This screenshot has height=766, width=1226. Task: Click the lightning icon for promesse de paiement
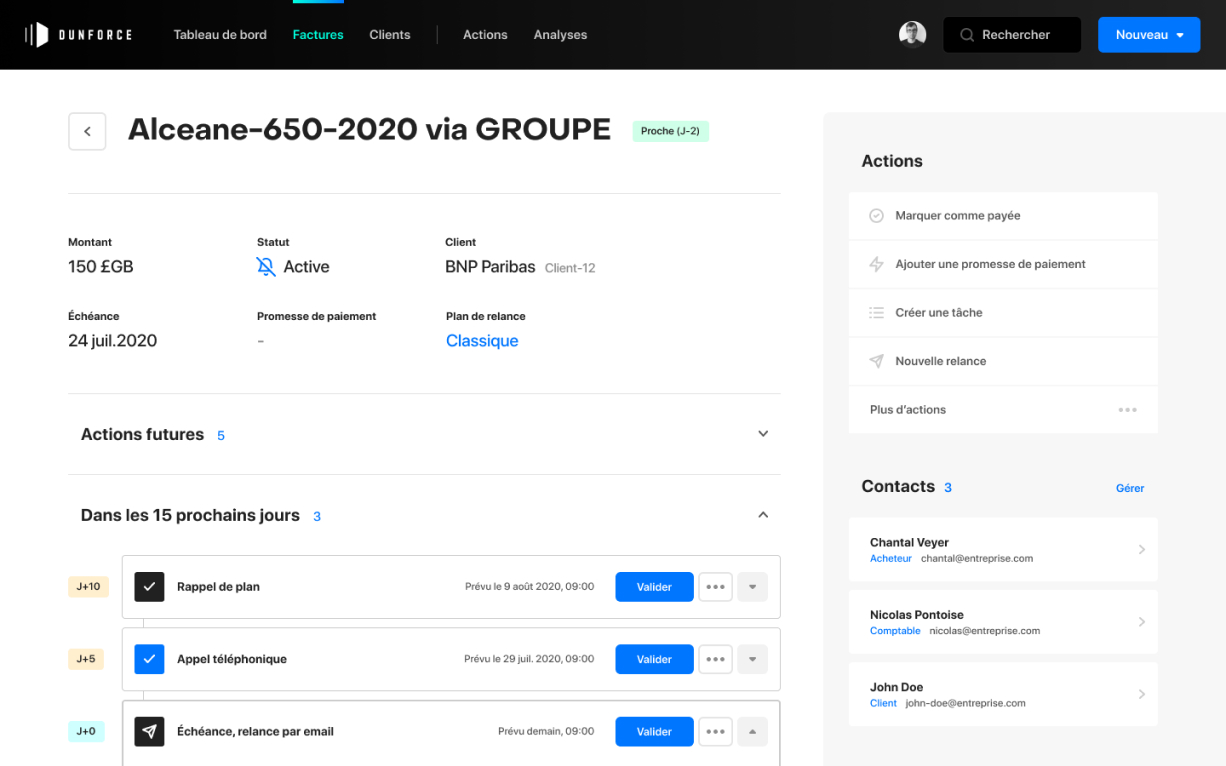pos(876,264)
